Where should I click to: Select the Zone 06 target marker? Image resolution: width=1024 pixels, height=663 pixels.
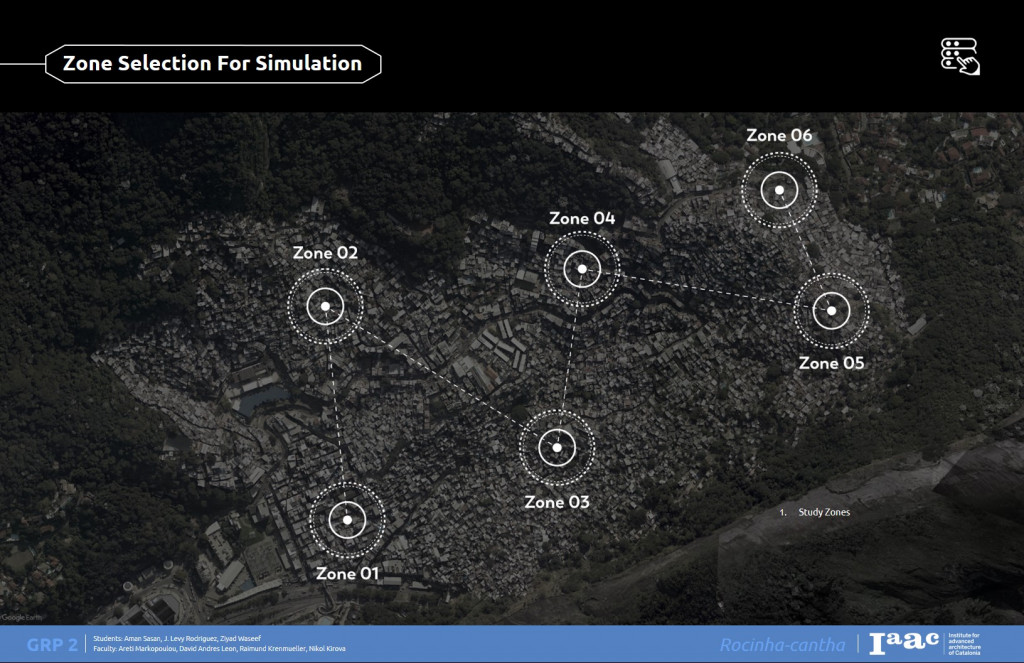[x=778, y=189]
